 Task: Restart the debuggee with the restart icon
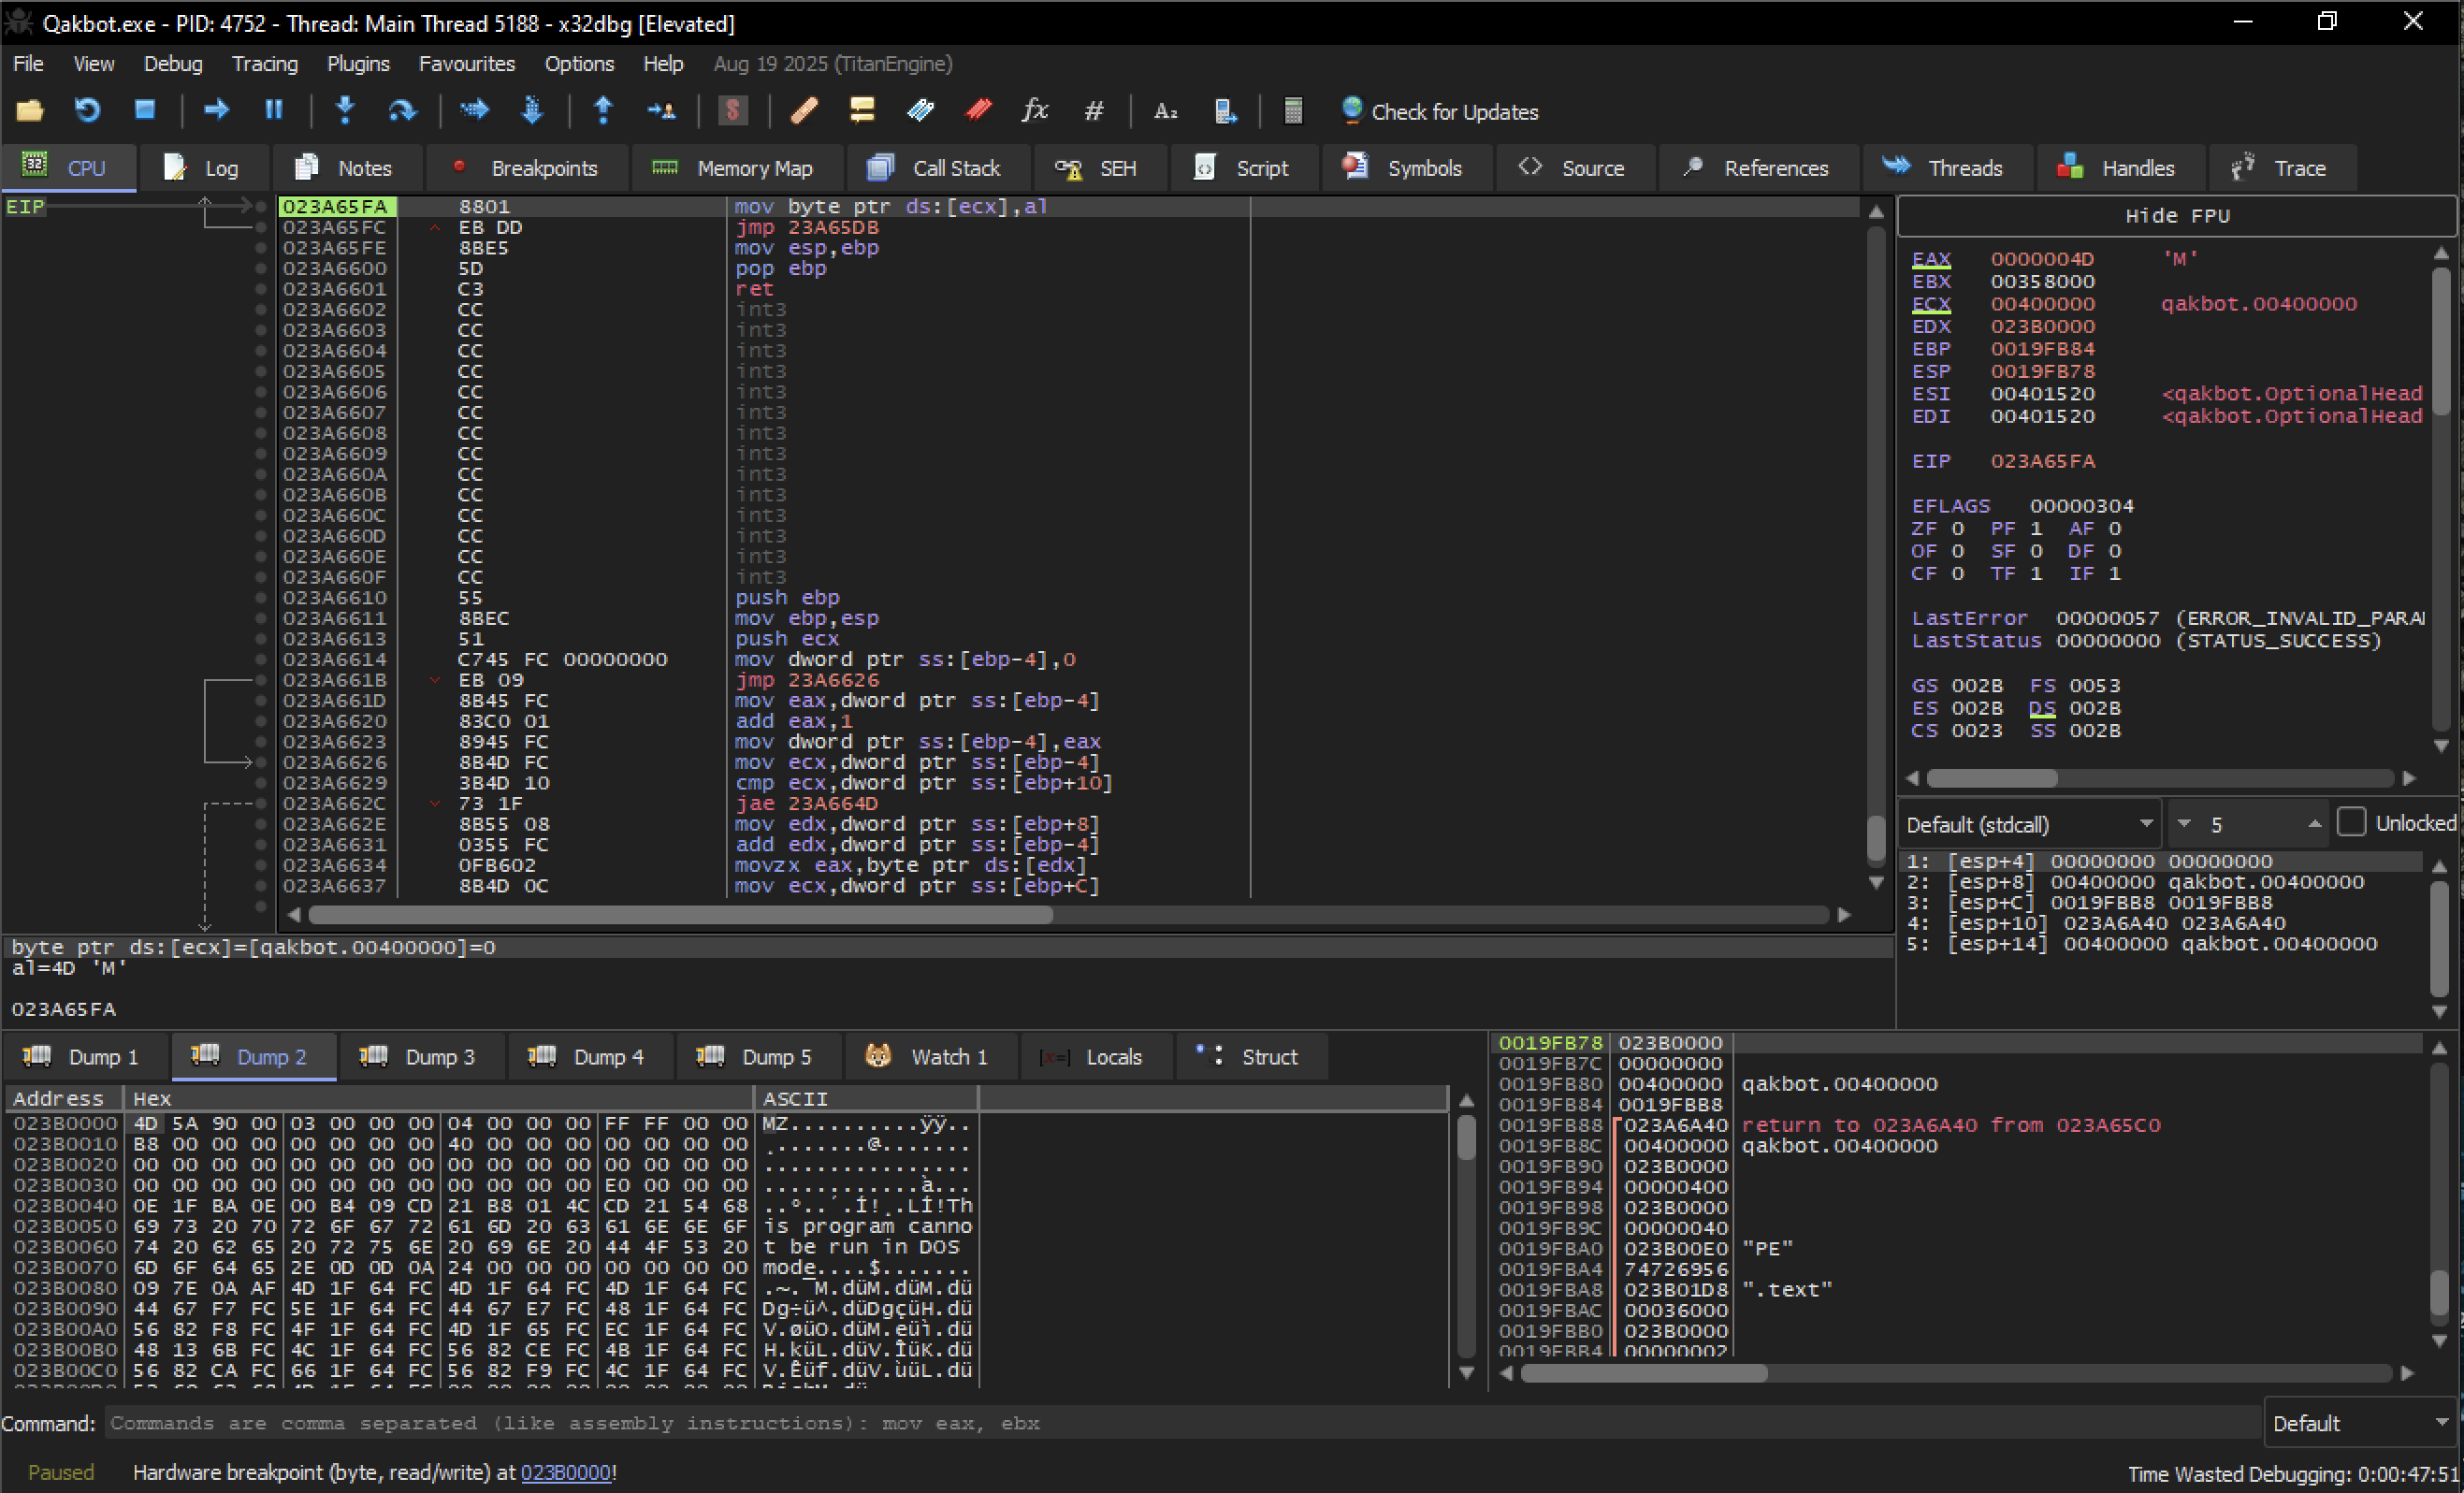(x=88, y=110)
